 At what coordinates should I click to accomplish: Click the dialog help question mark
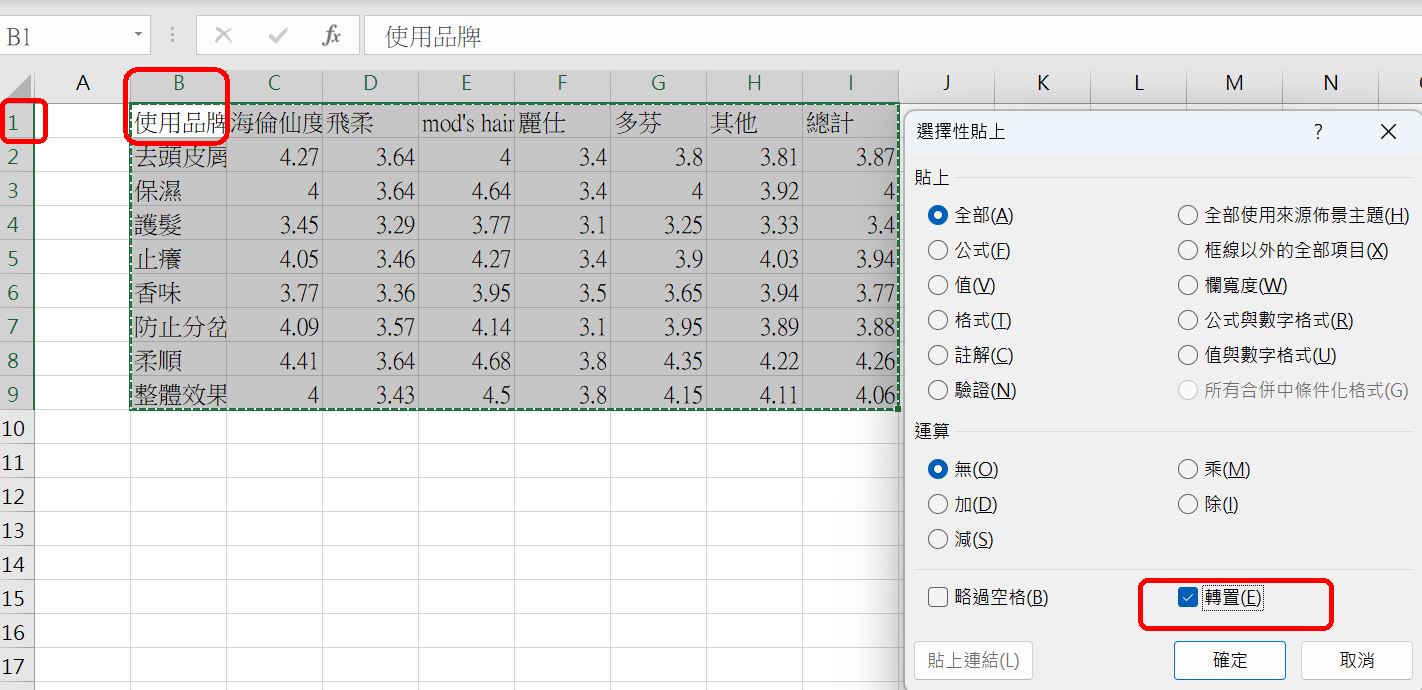(1318, 132)
